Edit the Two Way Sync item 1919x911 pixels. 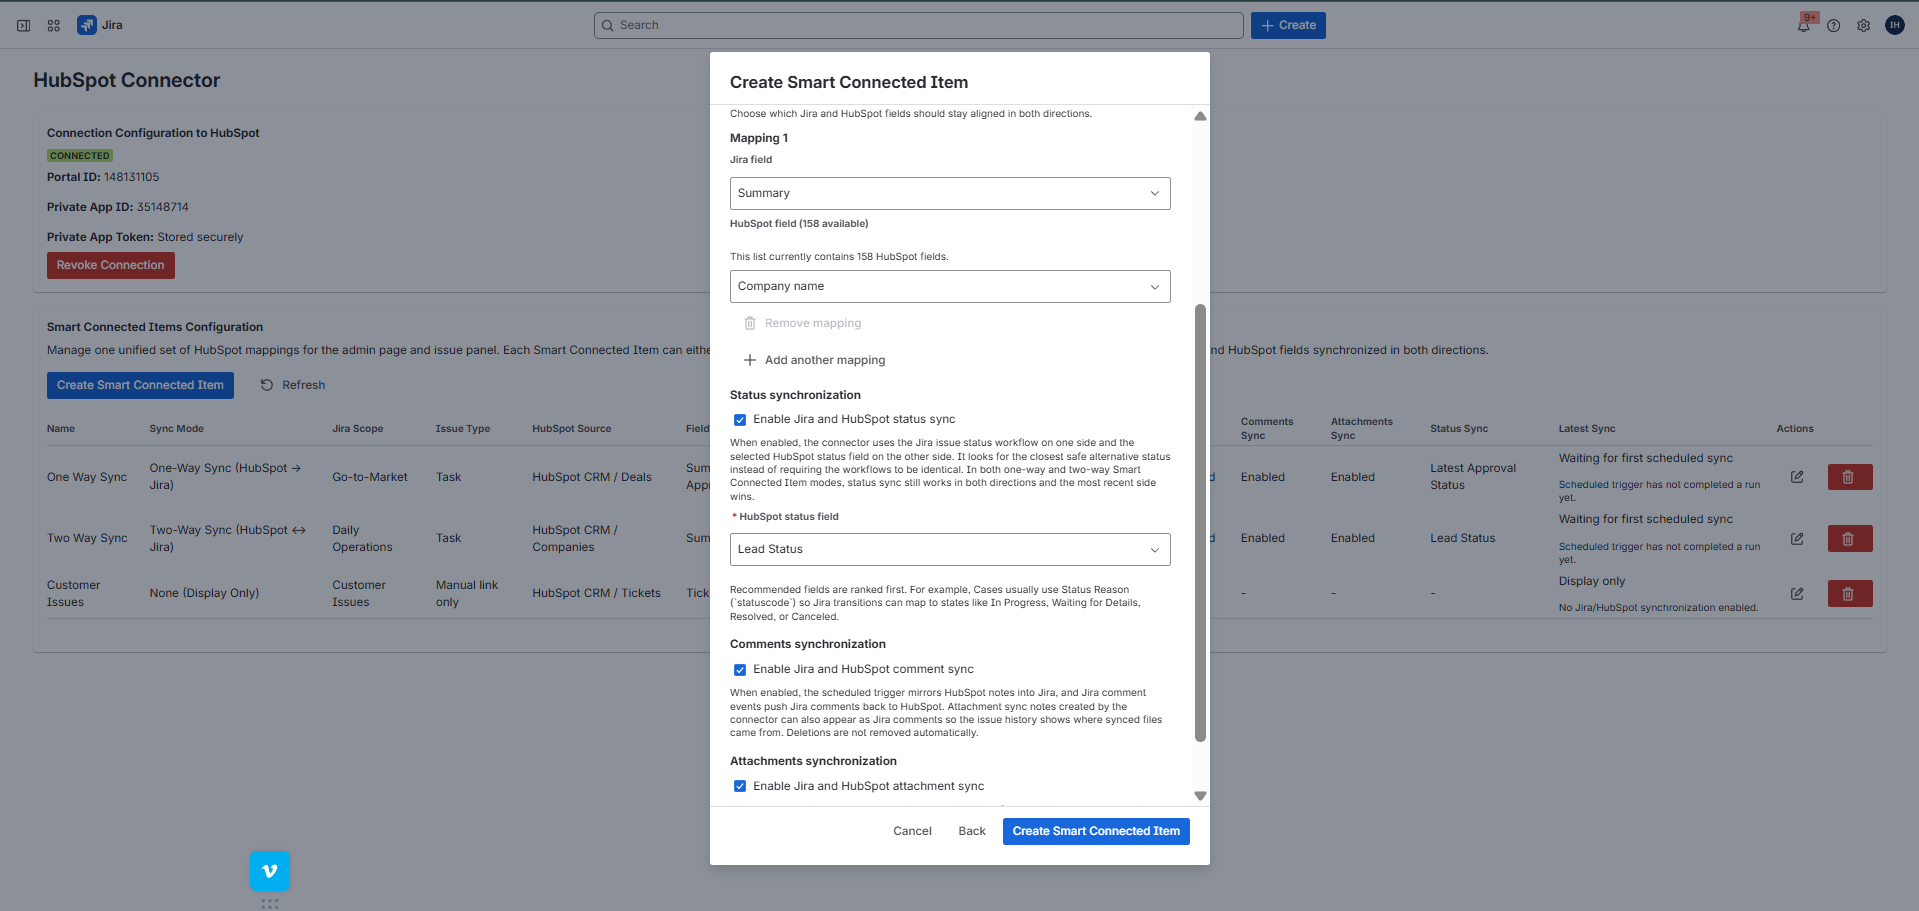pos(1796,538)
